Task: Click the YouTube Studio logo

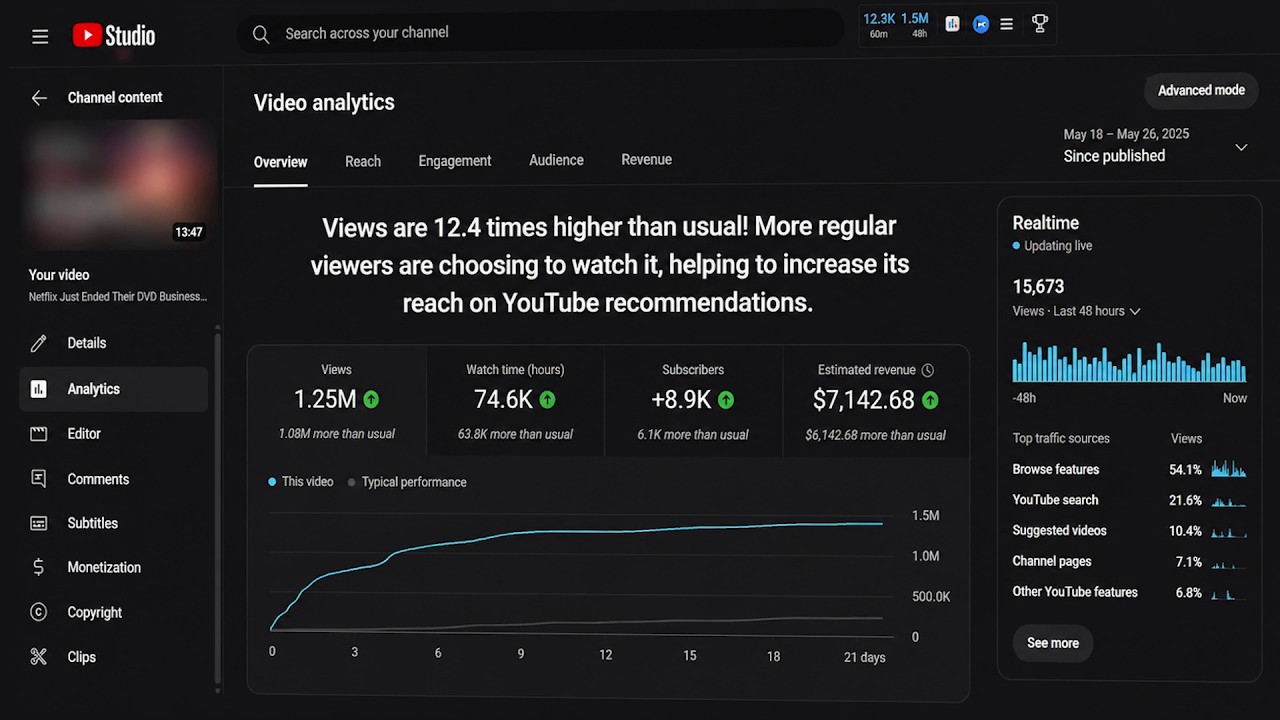Action: click(x=114, y=36)
